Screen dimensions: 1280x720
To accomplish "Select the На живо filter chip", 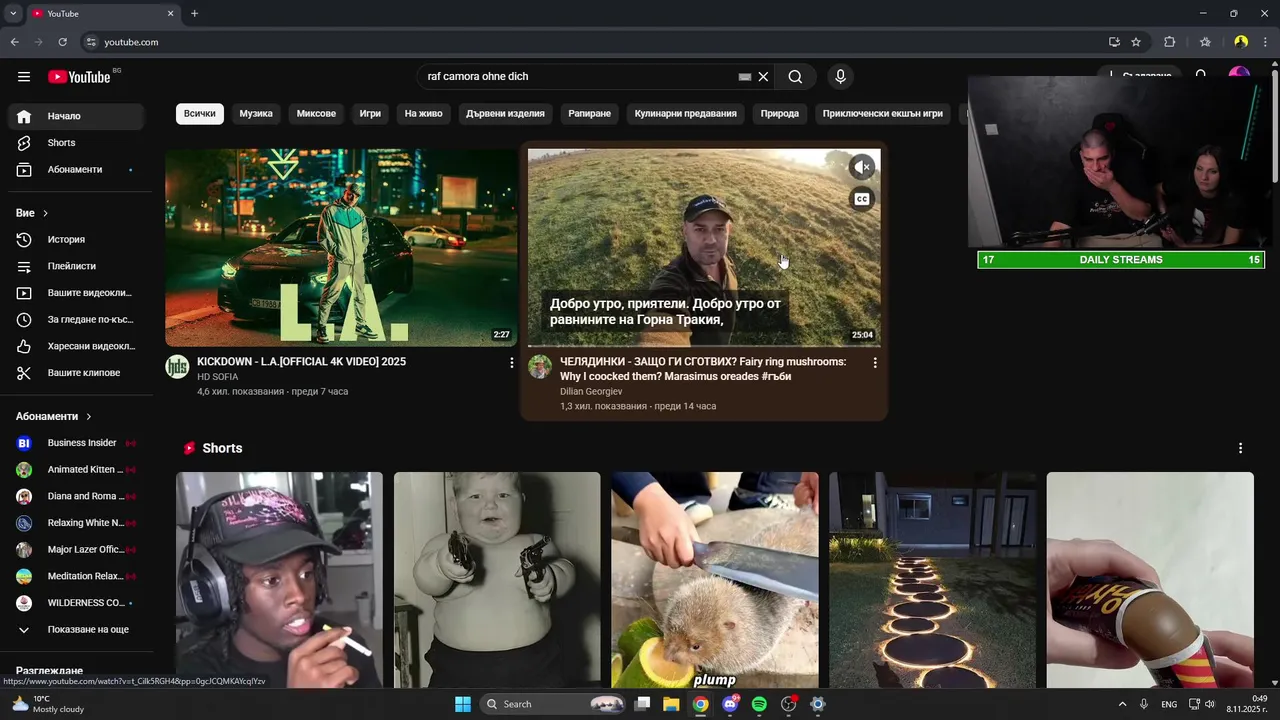I will coord(423,114).
